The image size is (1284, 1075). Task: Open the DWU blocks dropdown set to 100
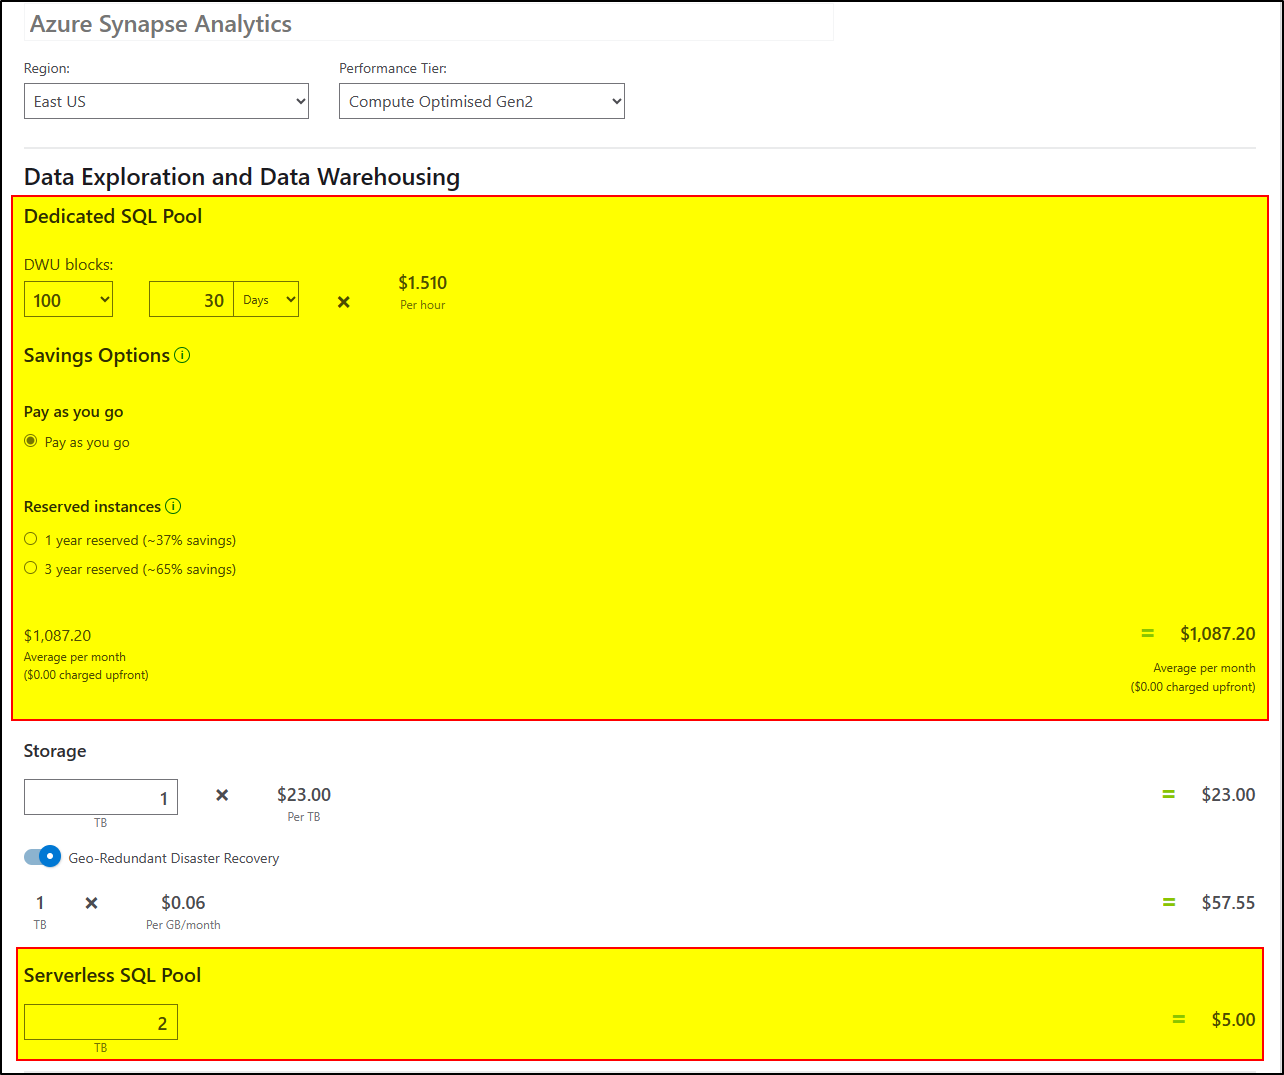pos(68,299)
